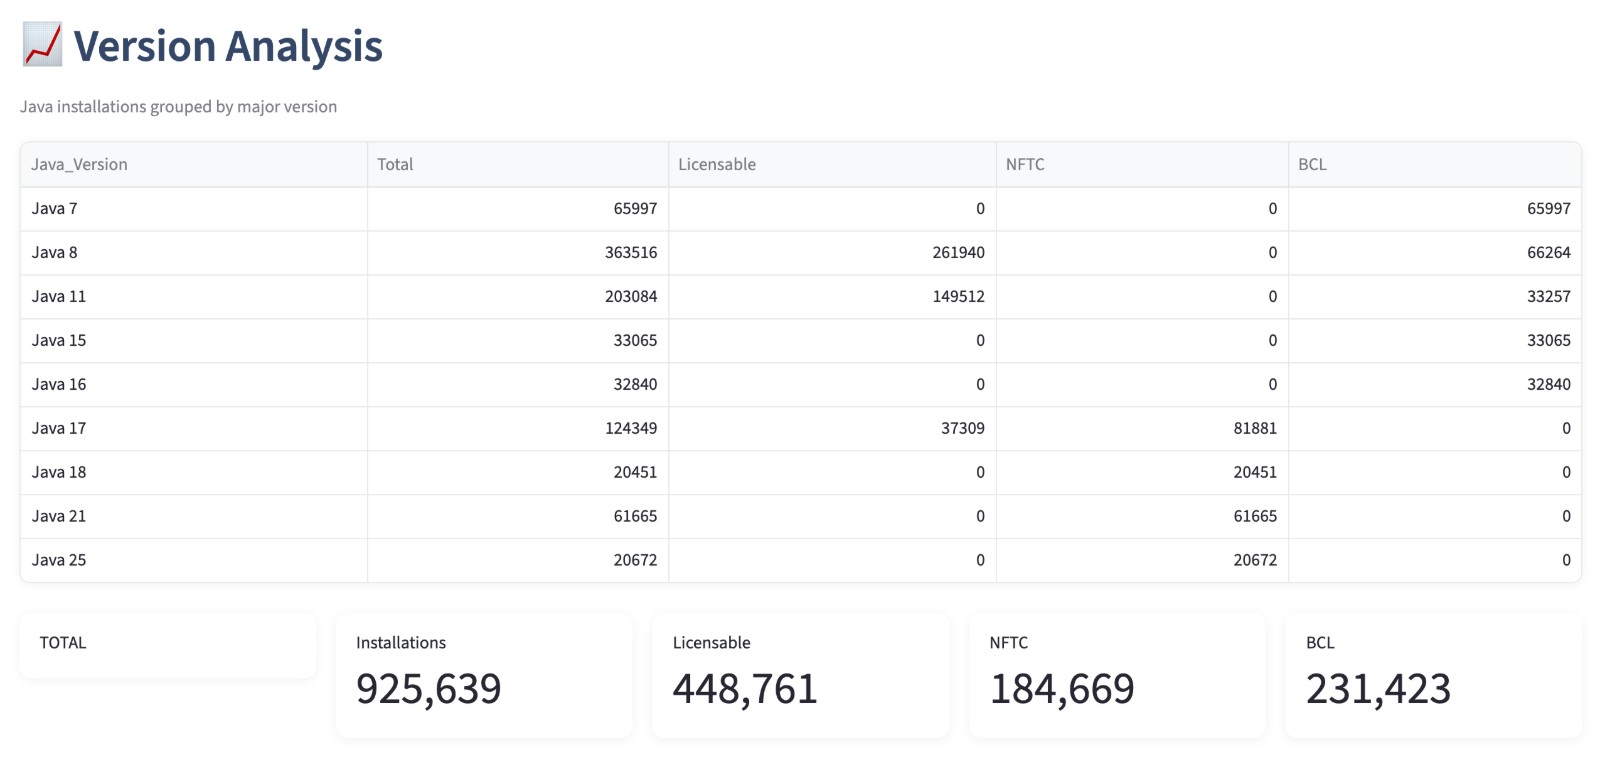The height and width of the screenshot is (757, 1600).
Task: Click the Licensable metric 448,761
Action: (745, 689)
